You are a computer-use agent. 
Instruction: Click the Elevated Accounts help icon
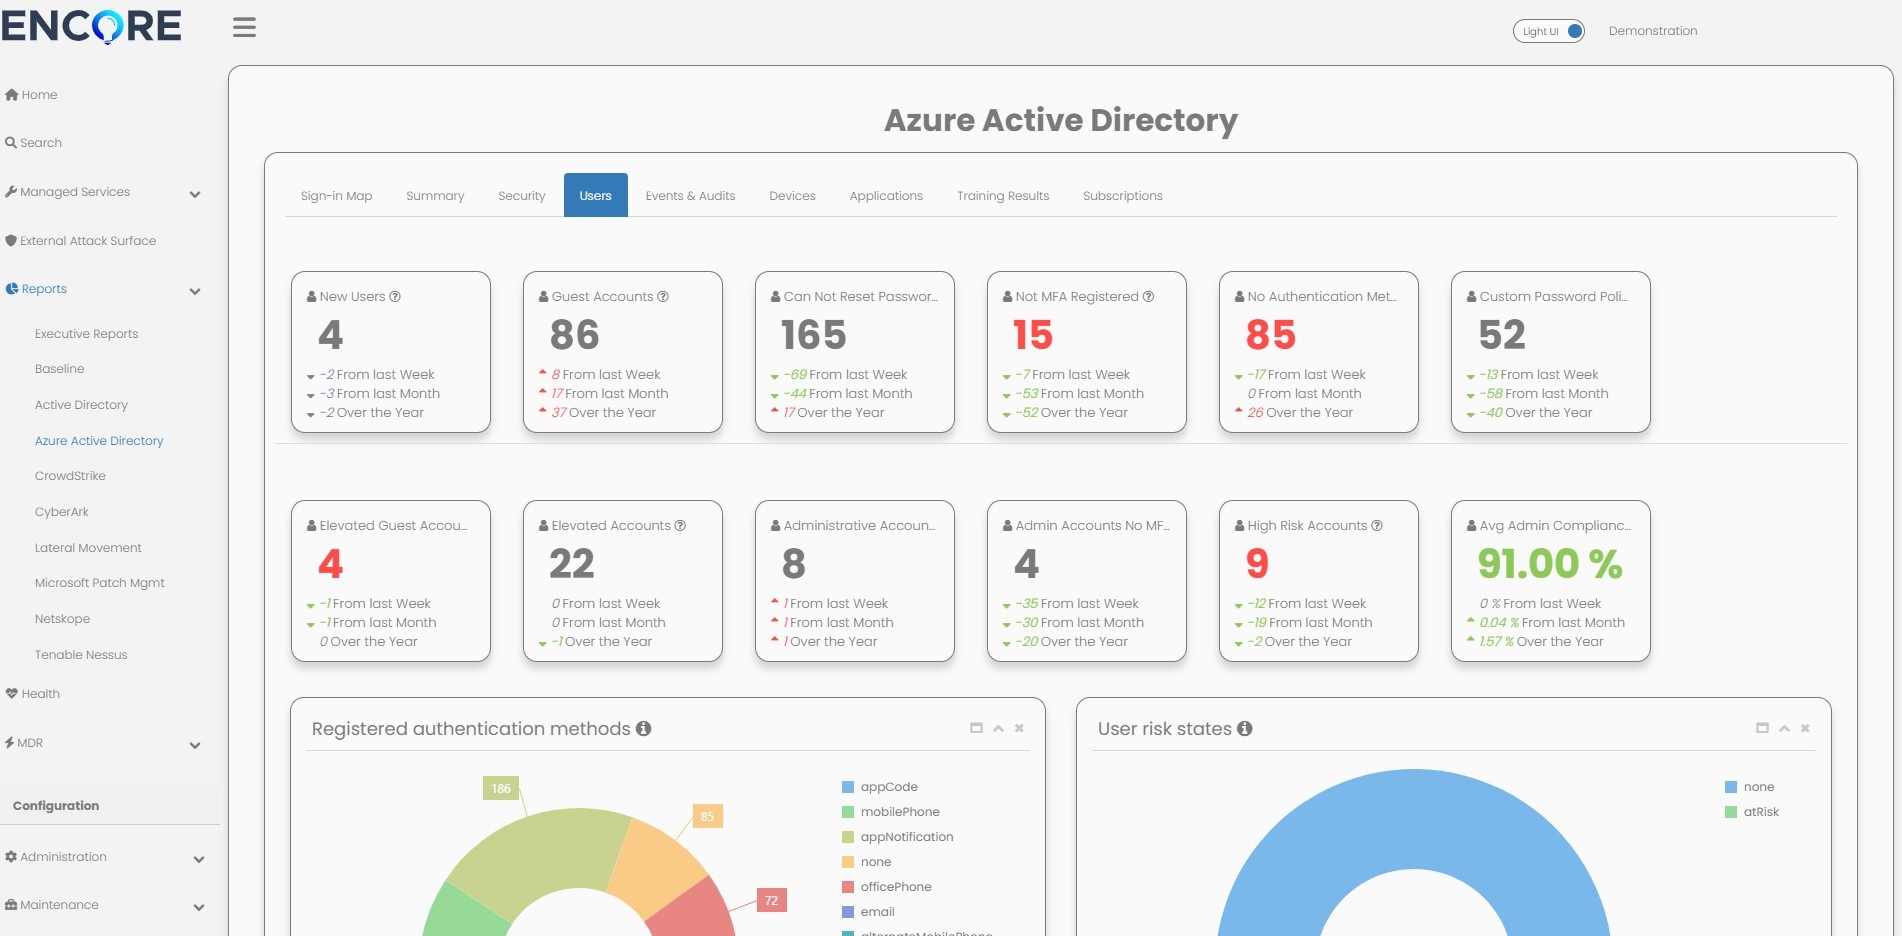pos(680,526)
